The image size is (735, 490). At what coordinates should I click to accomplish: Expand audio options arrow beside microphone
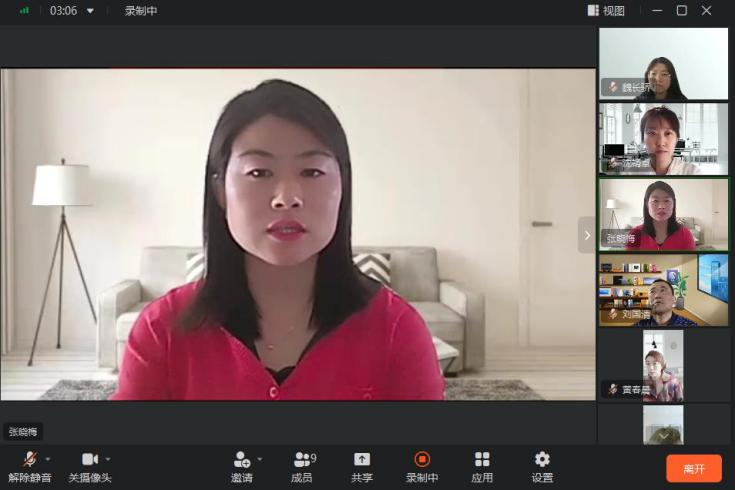[49, 459]
